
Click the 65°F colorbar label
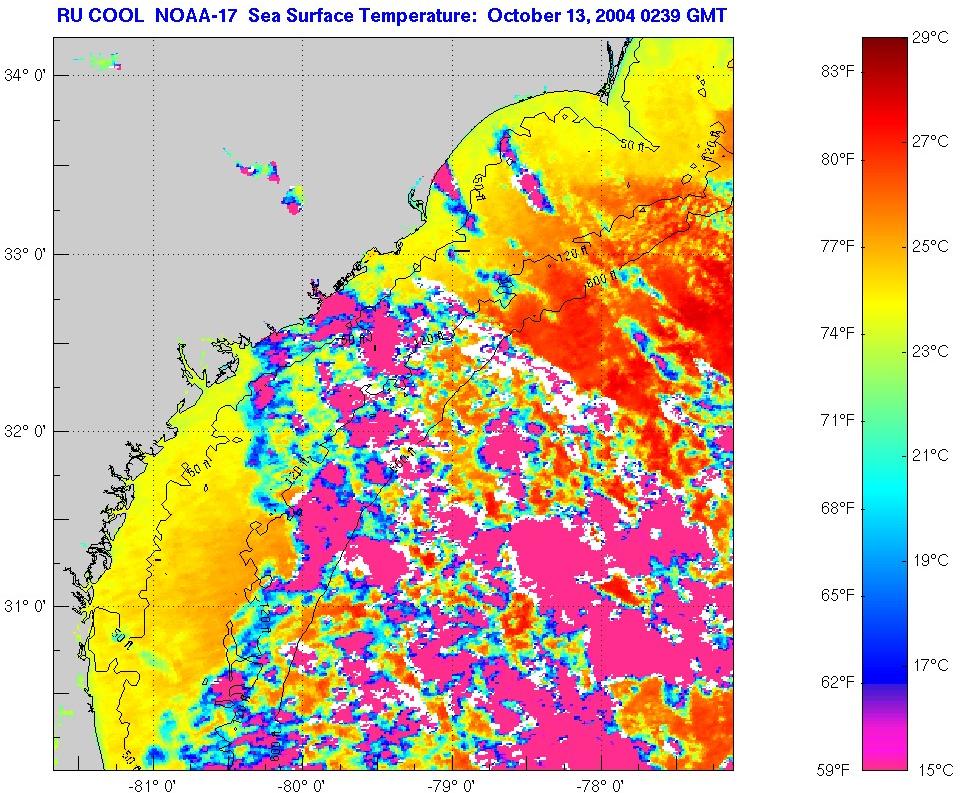[x=837, y=595]
